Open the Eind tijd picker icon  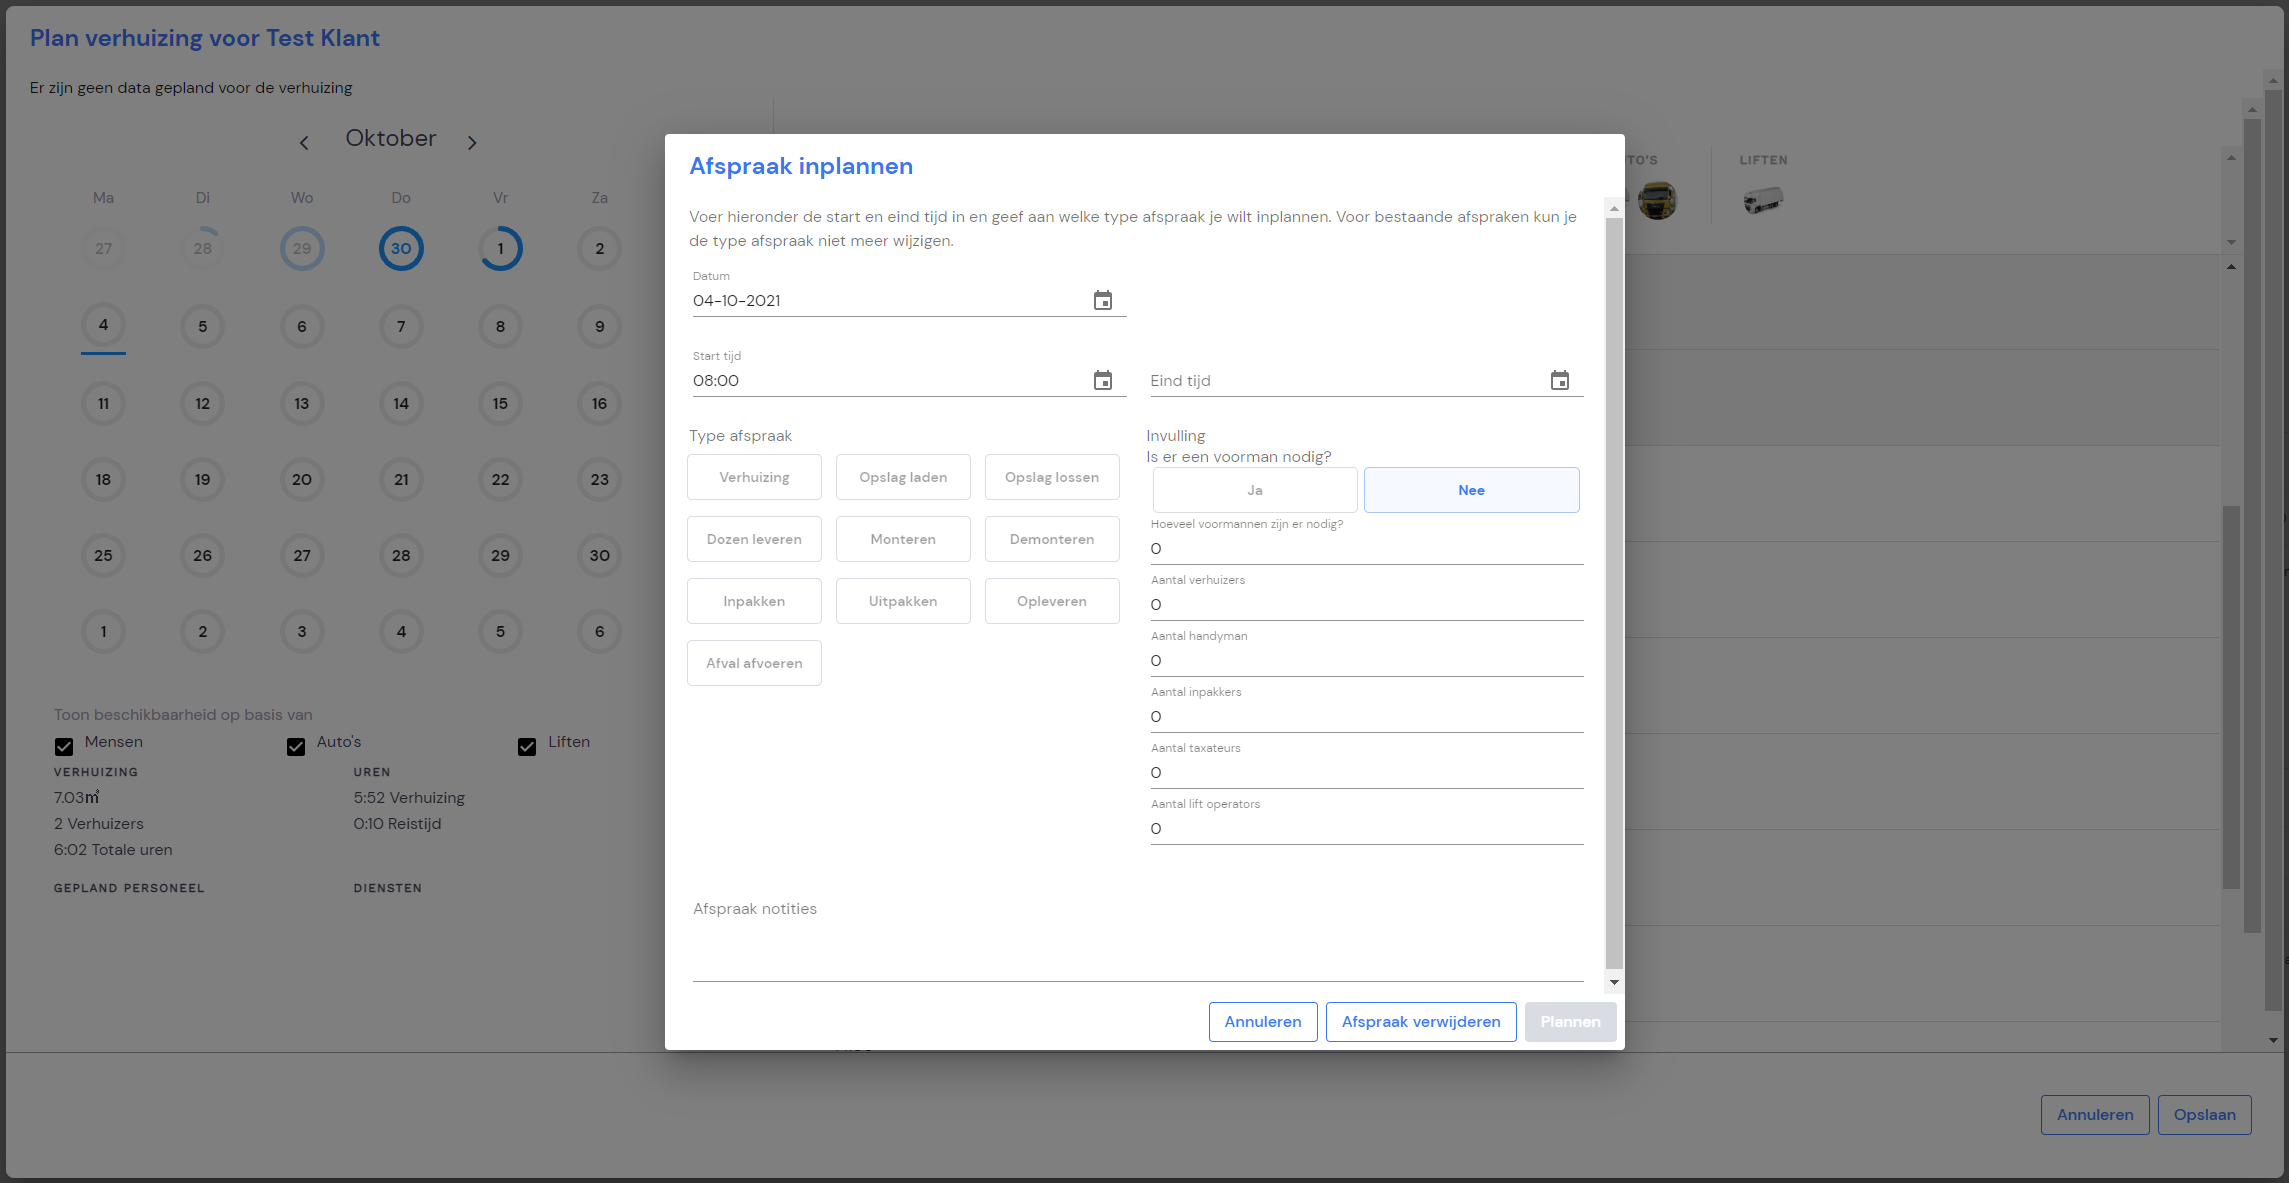pyautogui.click(x=1559, y=380)
